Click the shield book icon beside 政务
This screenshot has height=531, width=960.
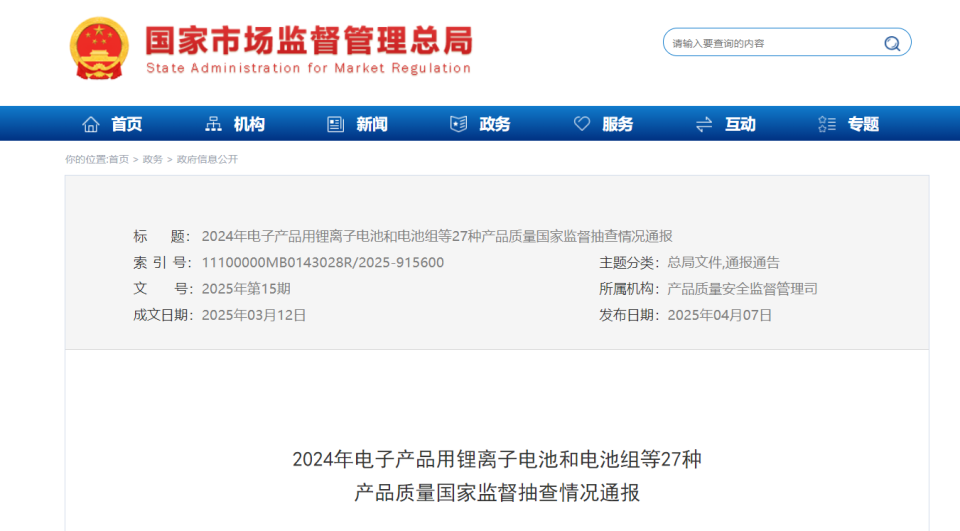click(x=459, y=124)
